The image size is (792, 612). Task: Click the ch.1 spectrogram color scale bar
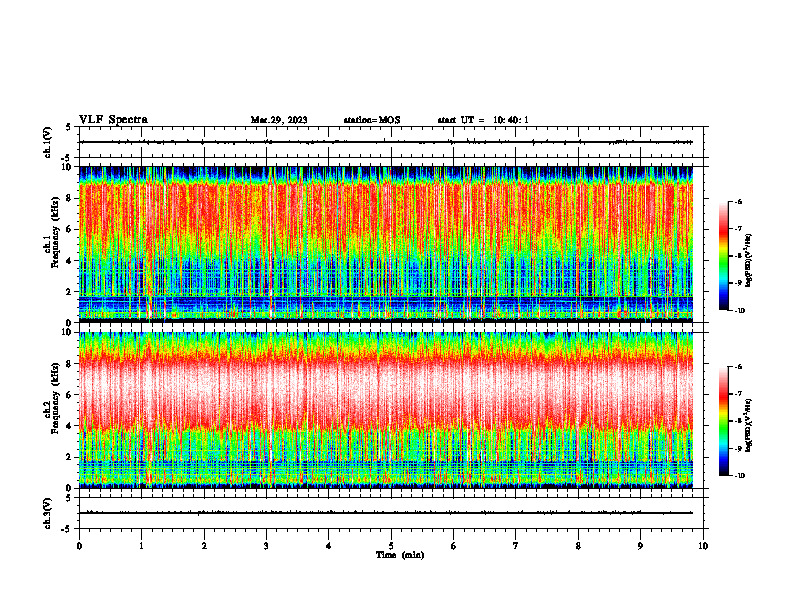(723, 256)
